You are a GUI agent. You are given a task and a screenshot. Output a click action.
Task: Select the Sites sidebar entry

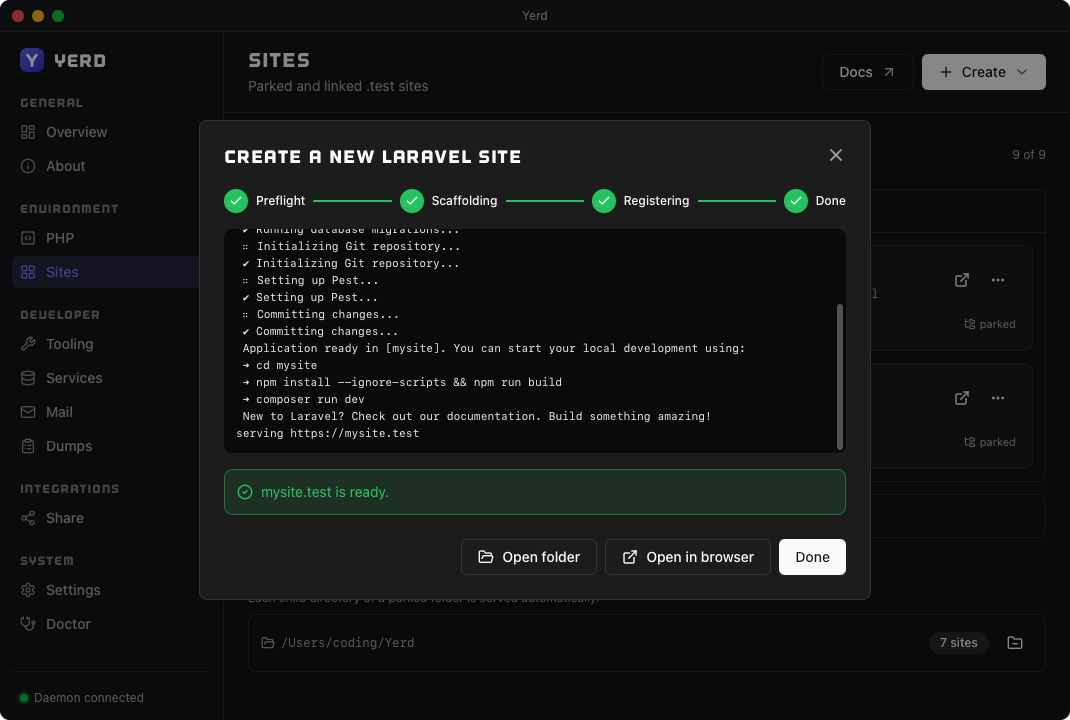coord(105,272)
